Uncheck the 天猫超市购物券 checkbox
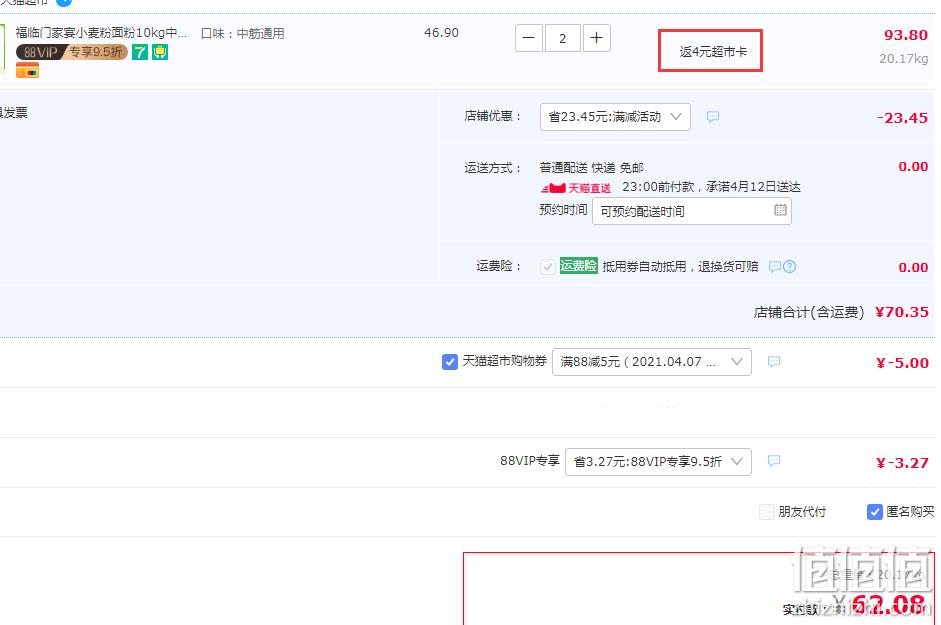The image size is (941, 625). coord(449,361)
